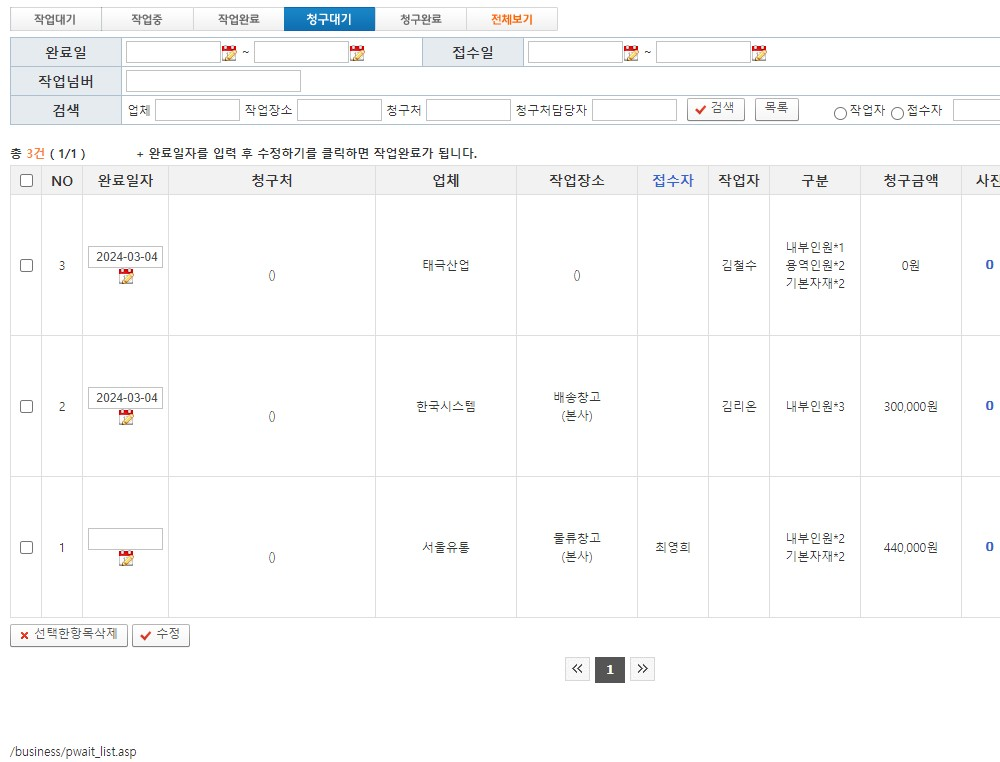
Task: Sort by the 접수자 column header
Action: click(x=672, y=181)
